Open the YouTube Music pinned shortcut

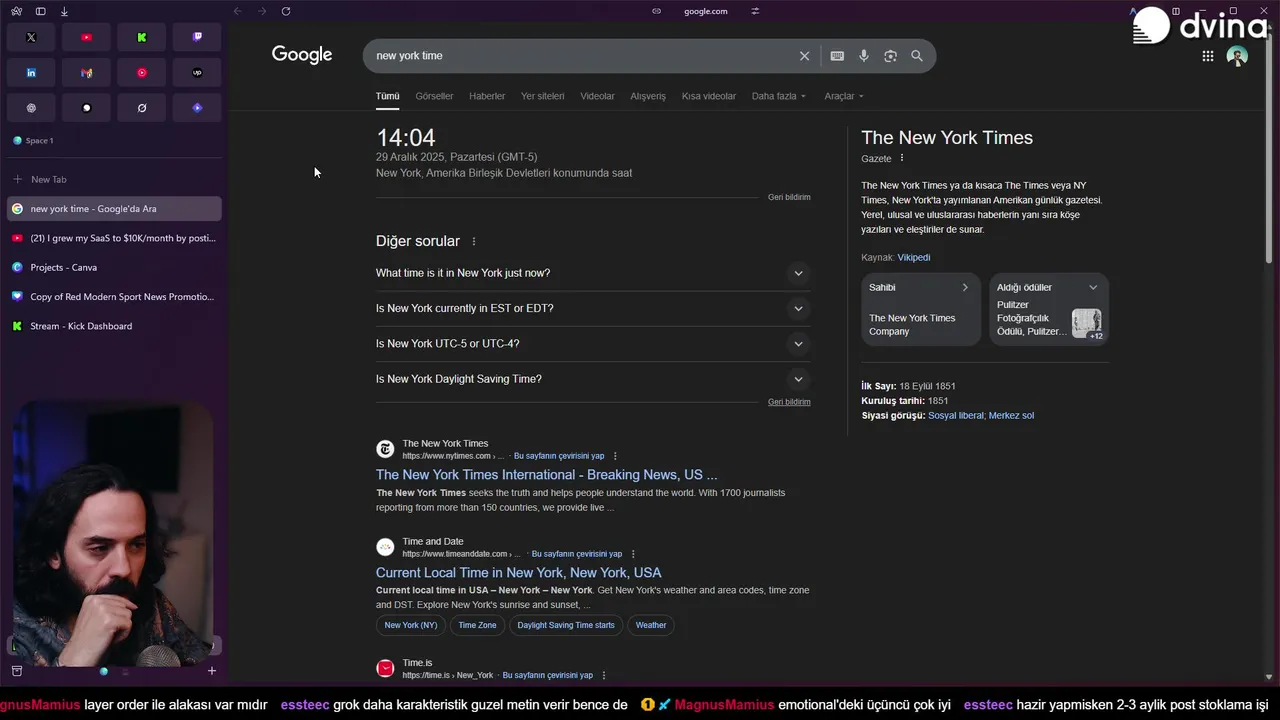tap(142, 72)
